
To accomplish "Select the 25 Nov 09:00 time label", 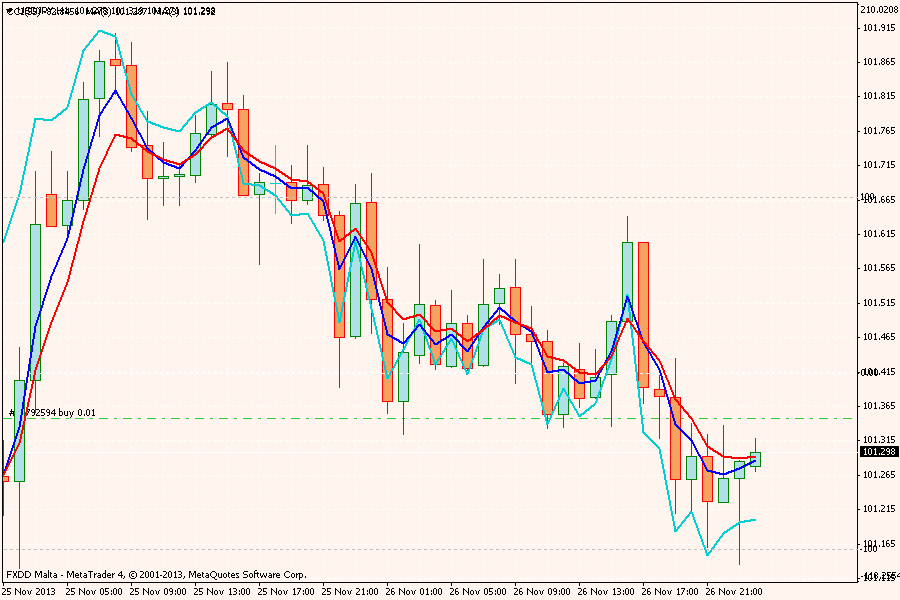I will click(x=158, y=591).
